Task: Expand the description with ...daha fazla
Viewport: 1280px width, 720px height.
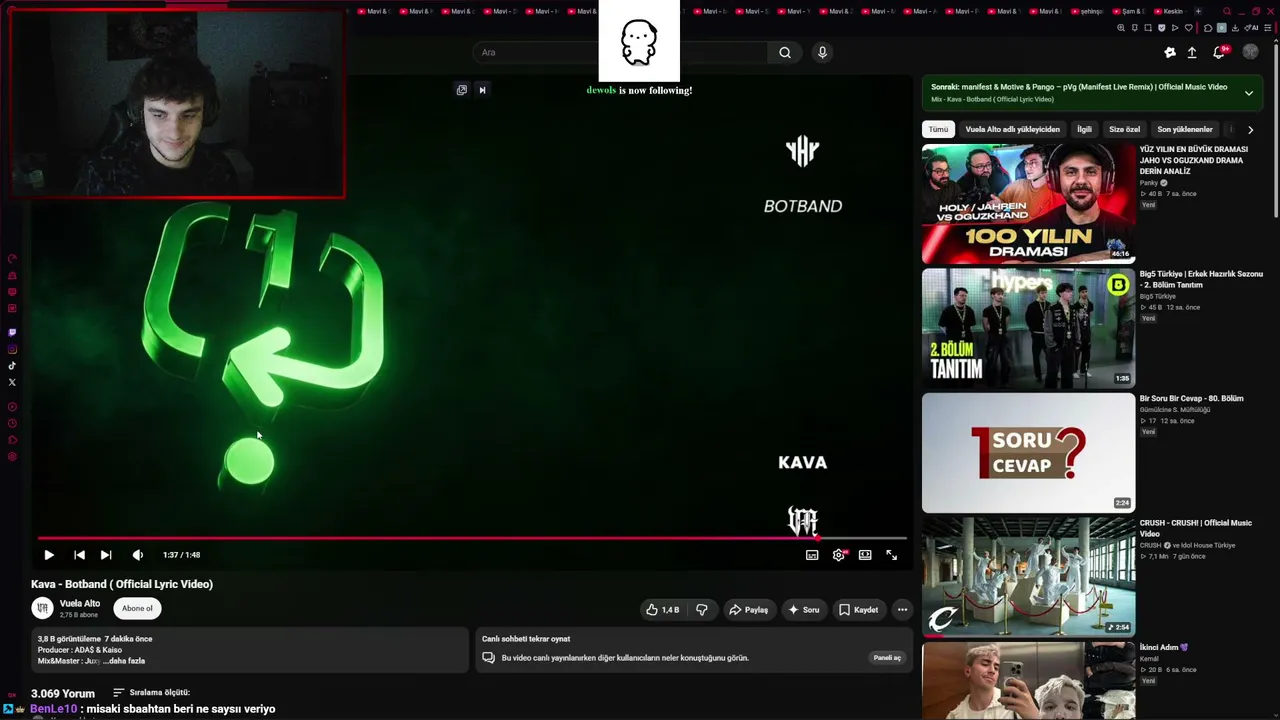Action: (124, 661)
